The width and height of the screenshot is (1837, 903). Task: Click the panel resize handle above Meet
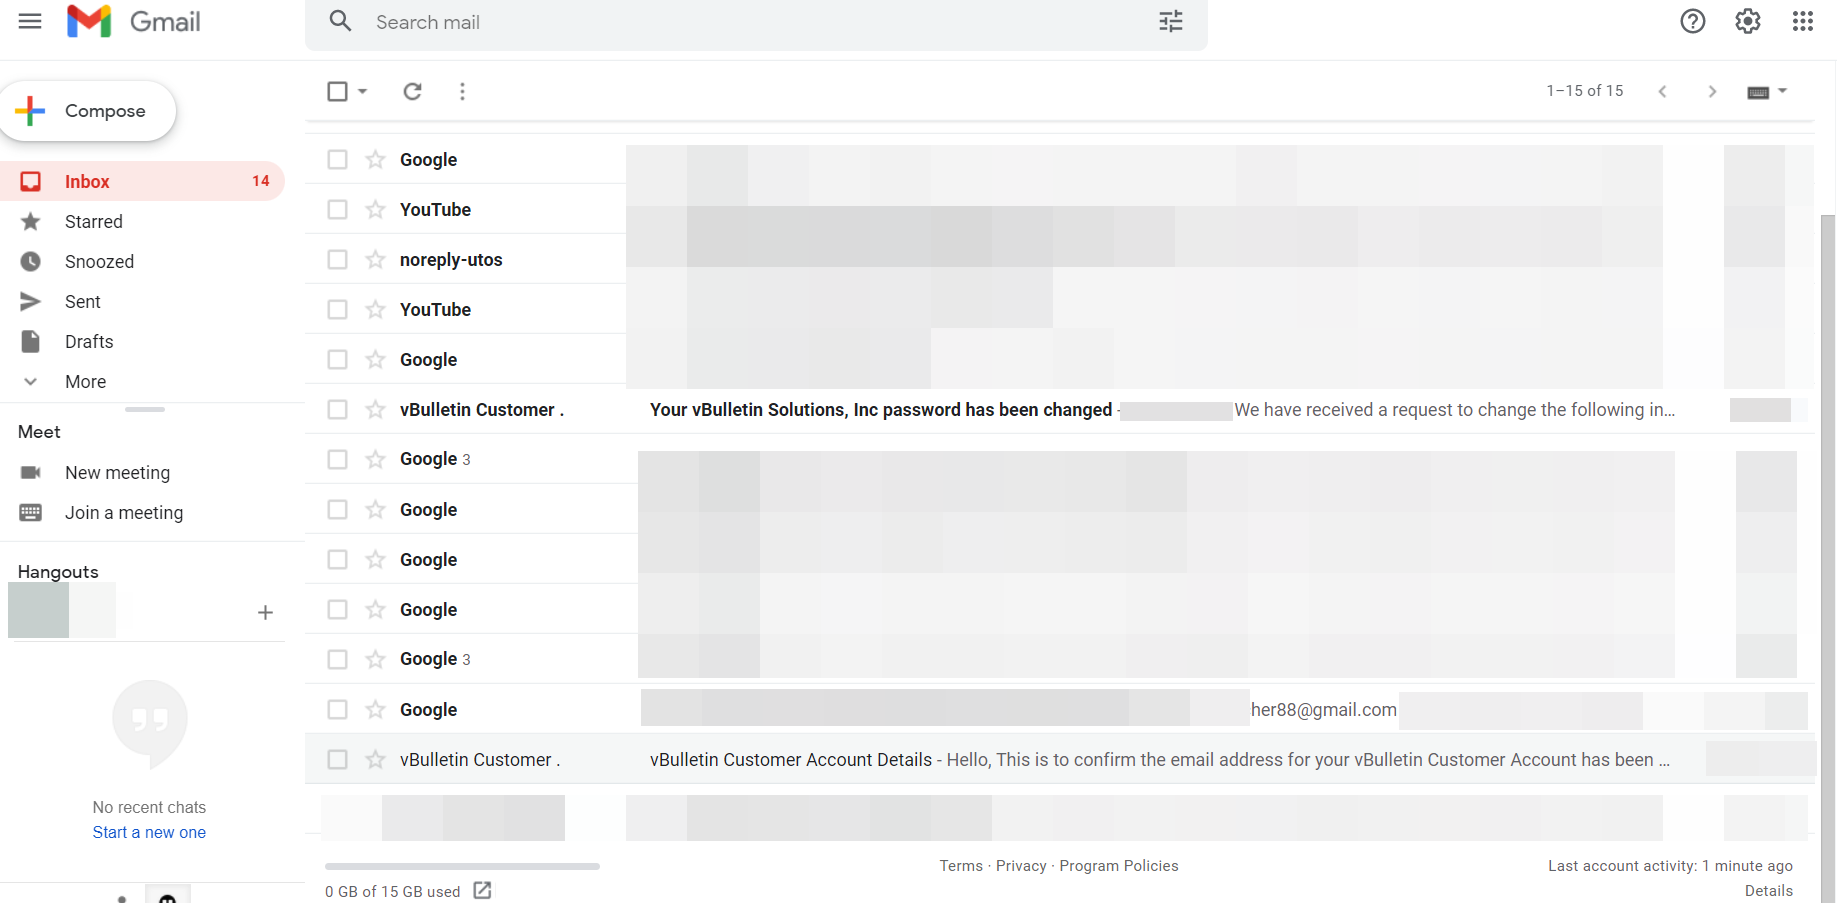(x=145, y=409)
